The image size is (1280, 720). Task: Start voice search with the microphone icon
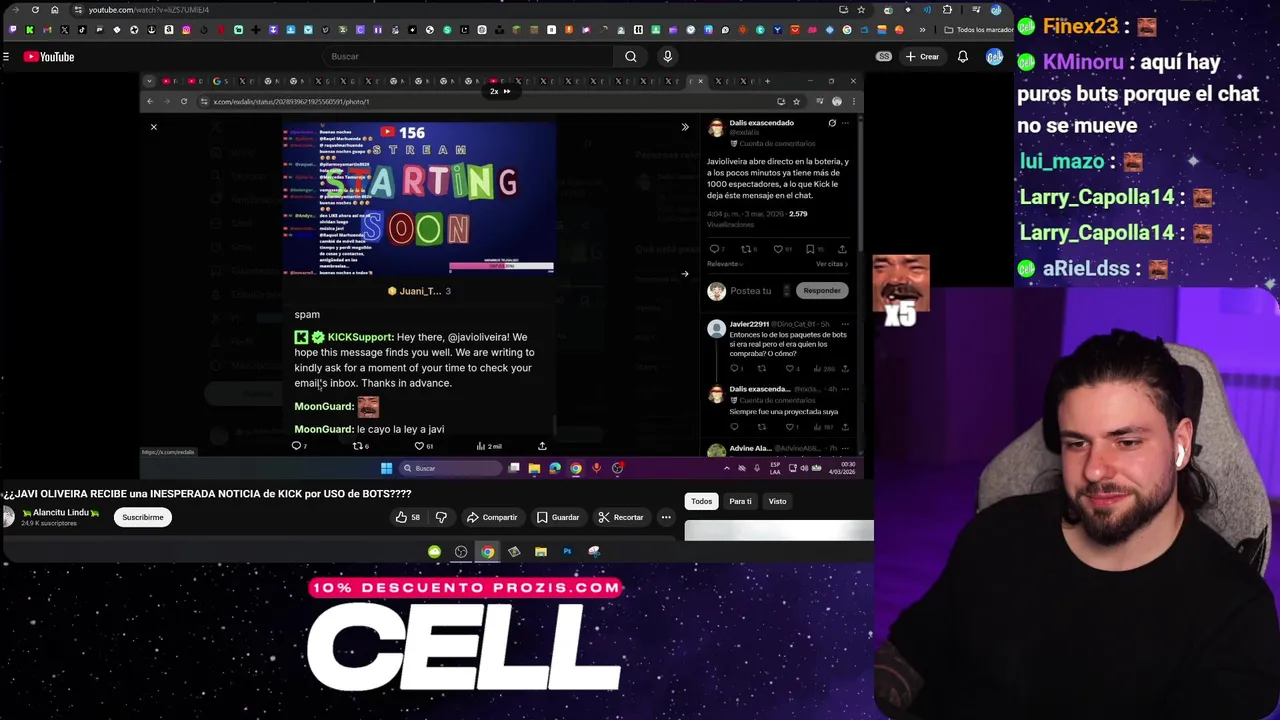(668, 57)
